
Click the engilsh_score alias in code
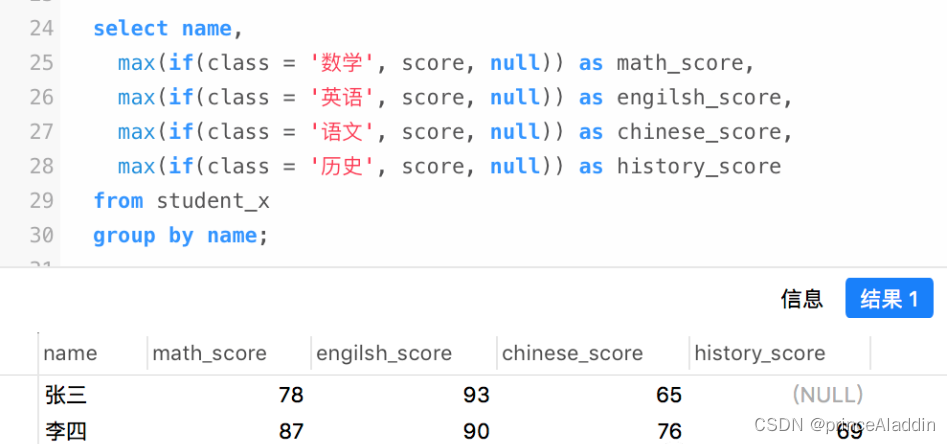pos(699,99)
